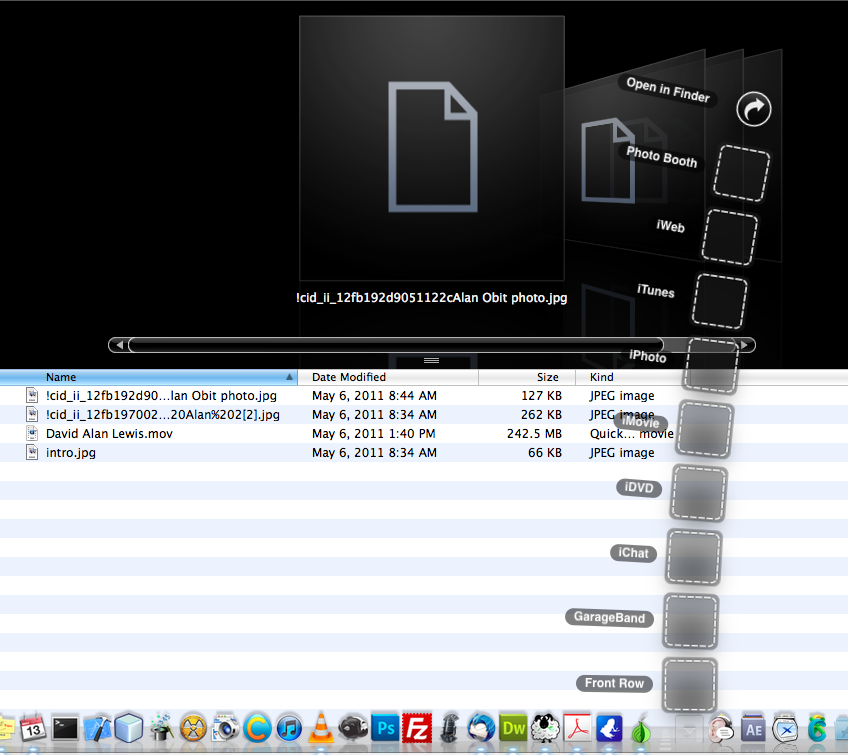Open Adobe Acrobat from the Dock
Screen dimensions: 848x755
[x=577, y=728]
